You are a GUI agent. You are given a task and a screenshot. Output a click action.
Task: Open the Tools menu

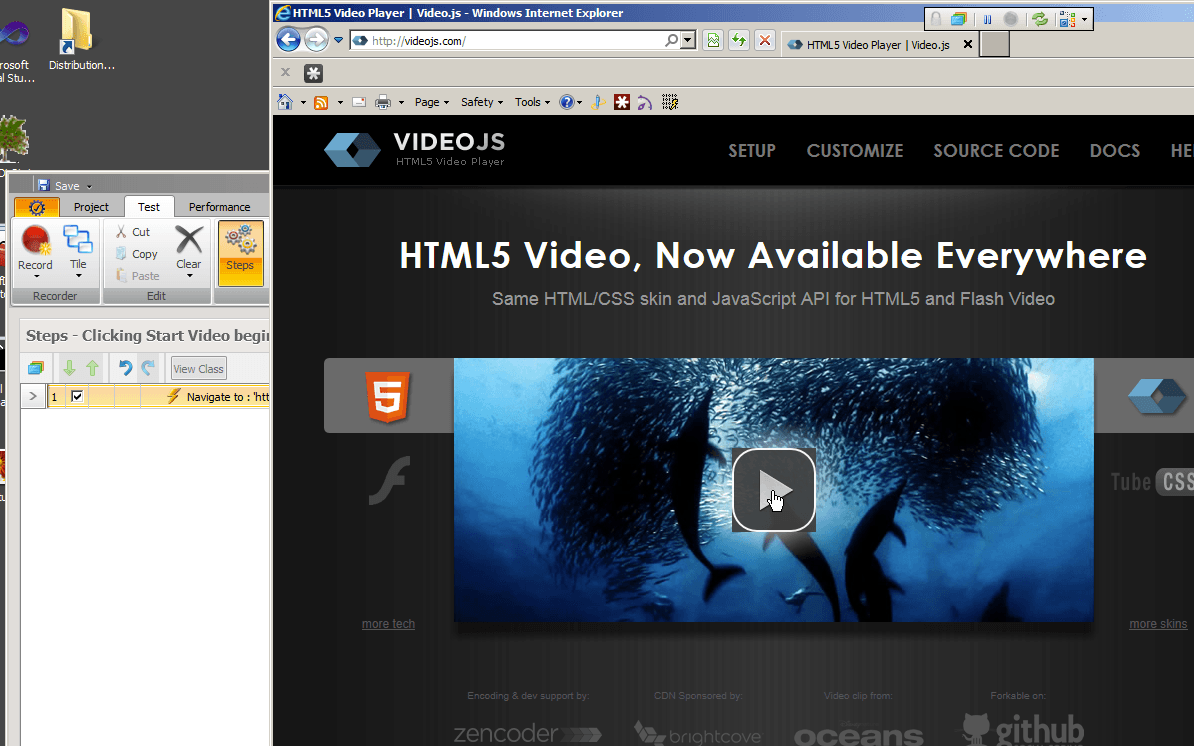point(532,102)
